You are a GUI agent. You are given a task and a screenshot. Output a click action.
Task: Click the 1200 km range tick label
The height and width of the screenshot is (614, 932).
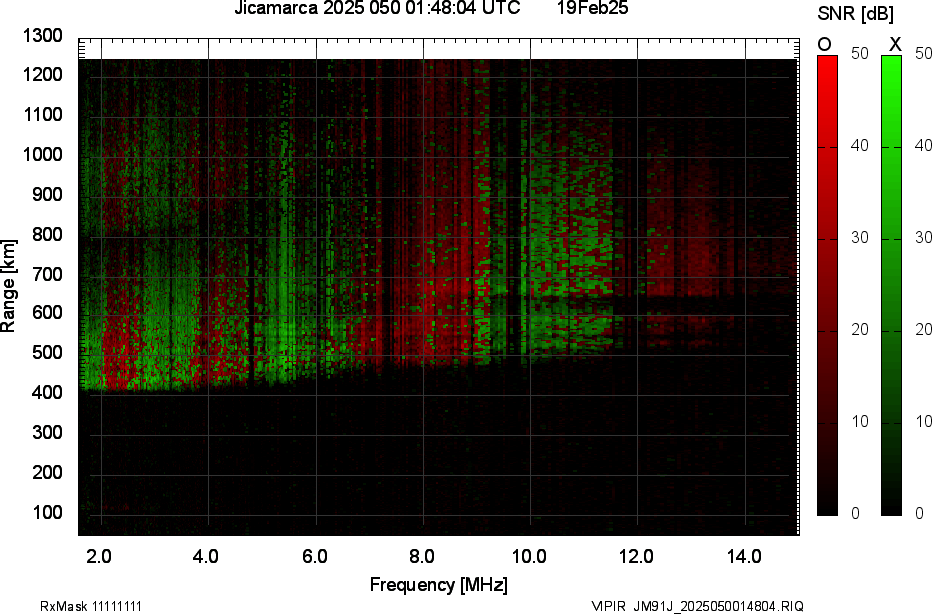[x=43, y=74]
